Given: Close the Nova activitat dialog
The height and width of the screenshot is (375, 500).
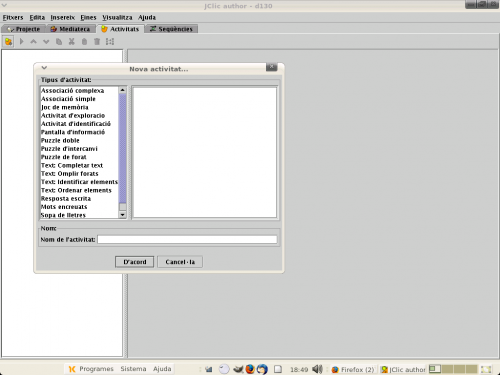Looking at the screenshot, I should 272,67.
